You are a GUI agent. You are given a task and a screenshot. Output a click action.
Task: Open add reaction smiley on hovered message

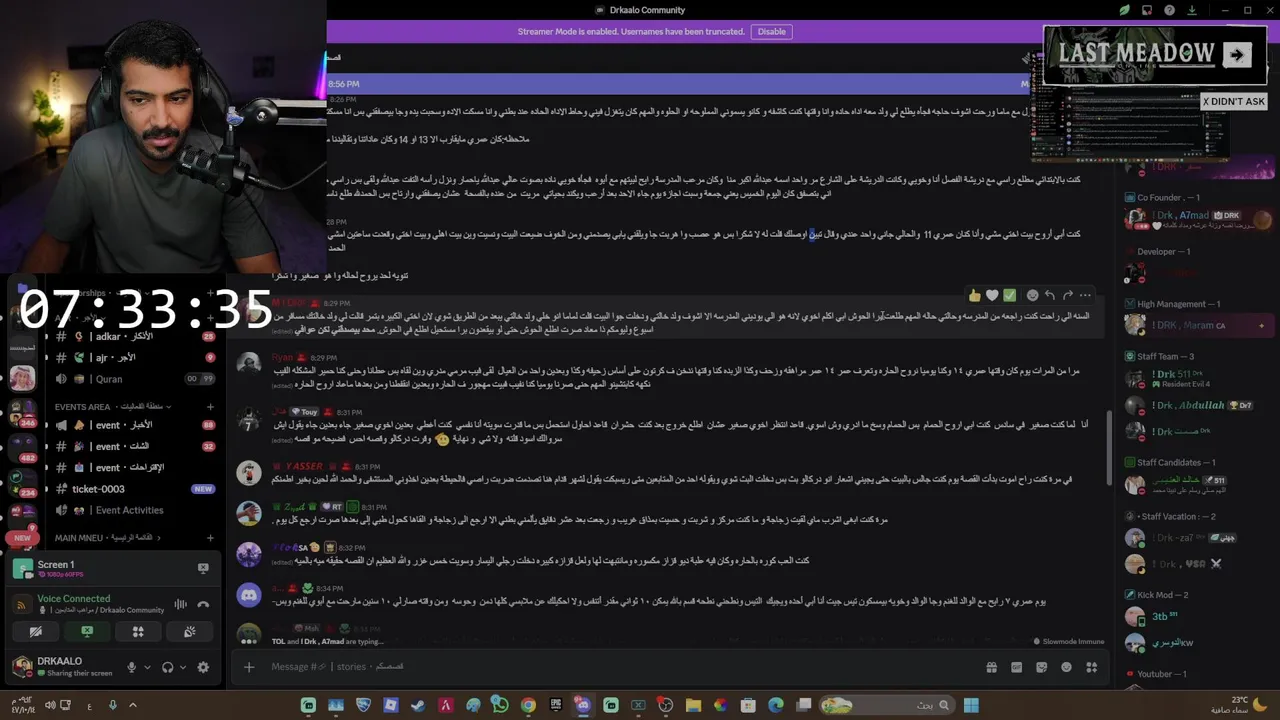pyautogui.click(x=1033, y=295)
